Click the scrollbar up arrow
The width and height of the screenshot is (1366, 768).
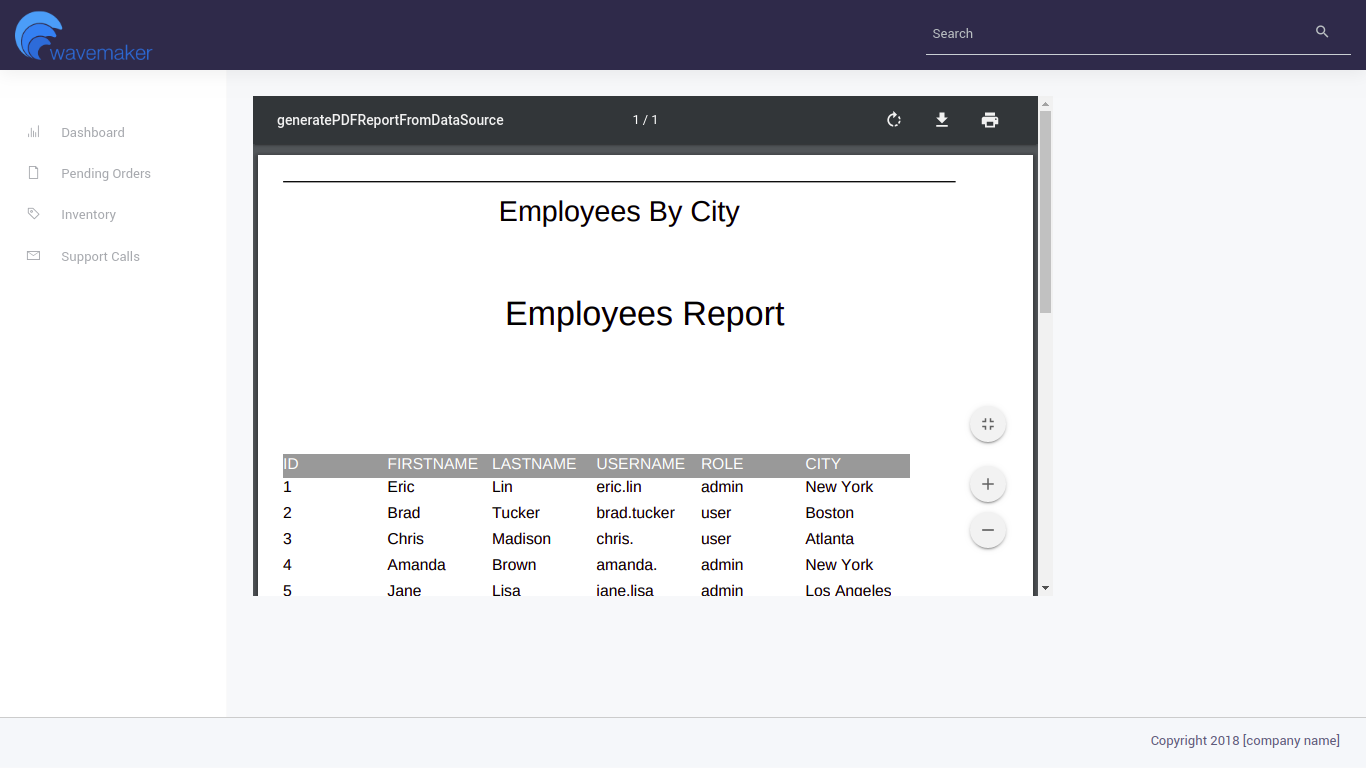(1046, 104)
